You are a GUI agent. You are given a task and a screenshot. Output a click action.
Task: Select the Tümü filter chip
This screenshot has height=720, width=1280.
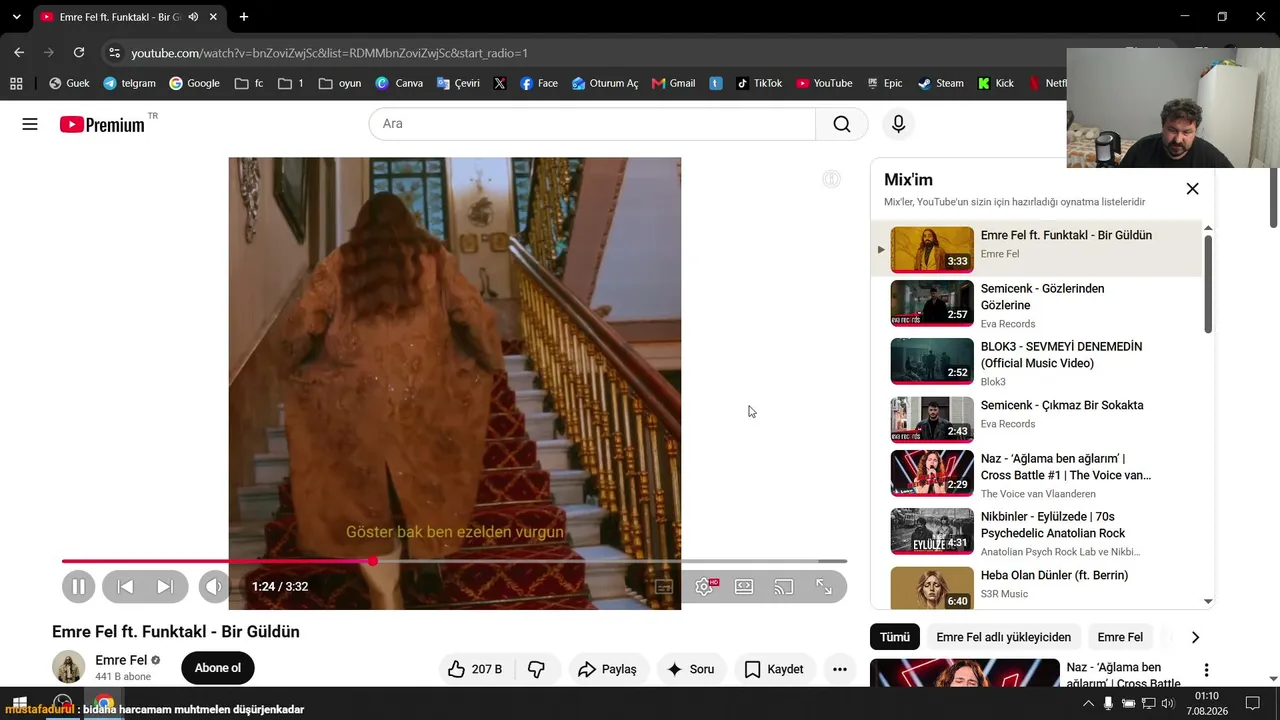click(x=895, y=637)
